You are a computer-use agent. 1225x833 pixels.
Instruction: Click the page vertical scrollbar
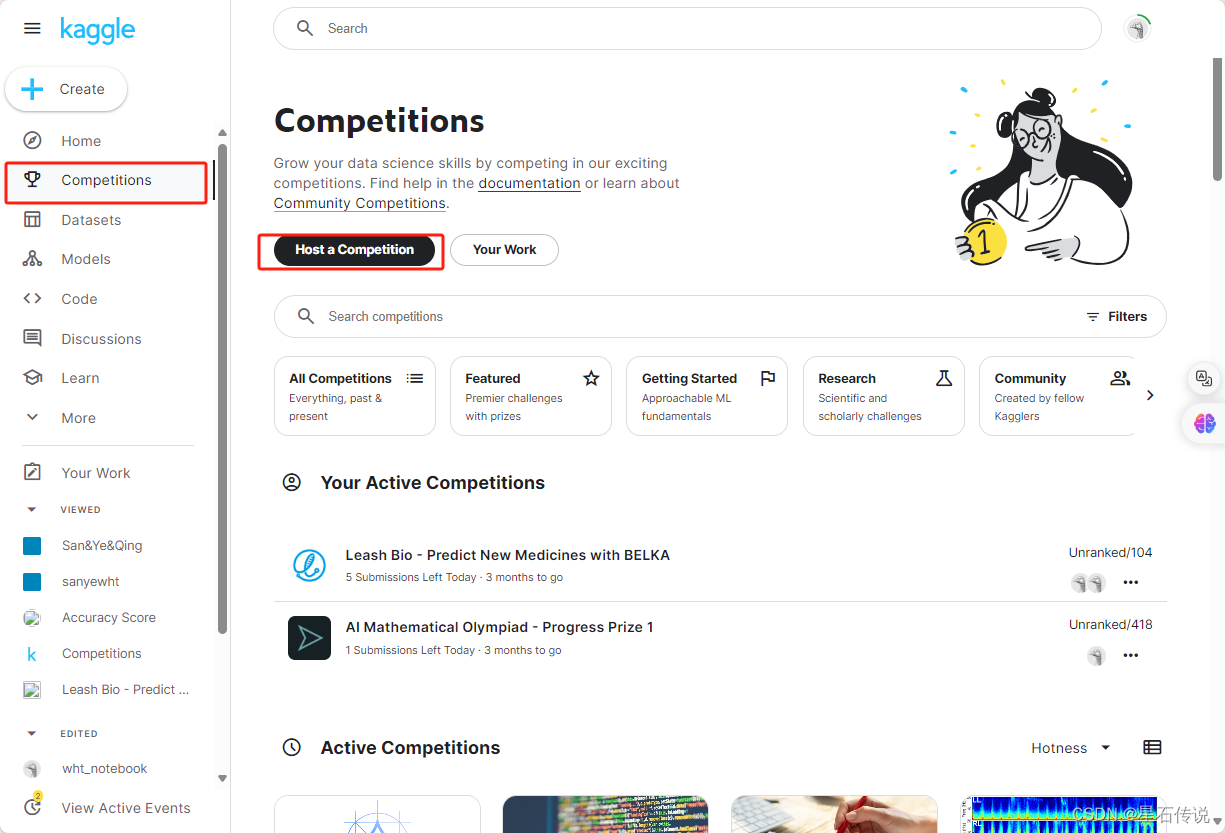click(x=1217, y=118)
